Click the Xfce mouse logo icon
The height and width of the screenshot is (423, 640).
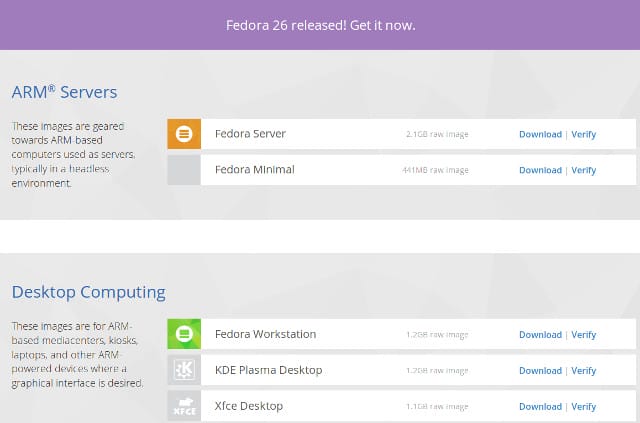click(x=184, y=406)
